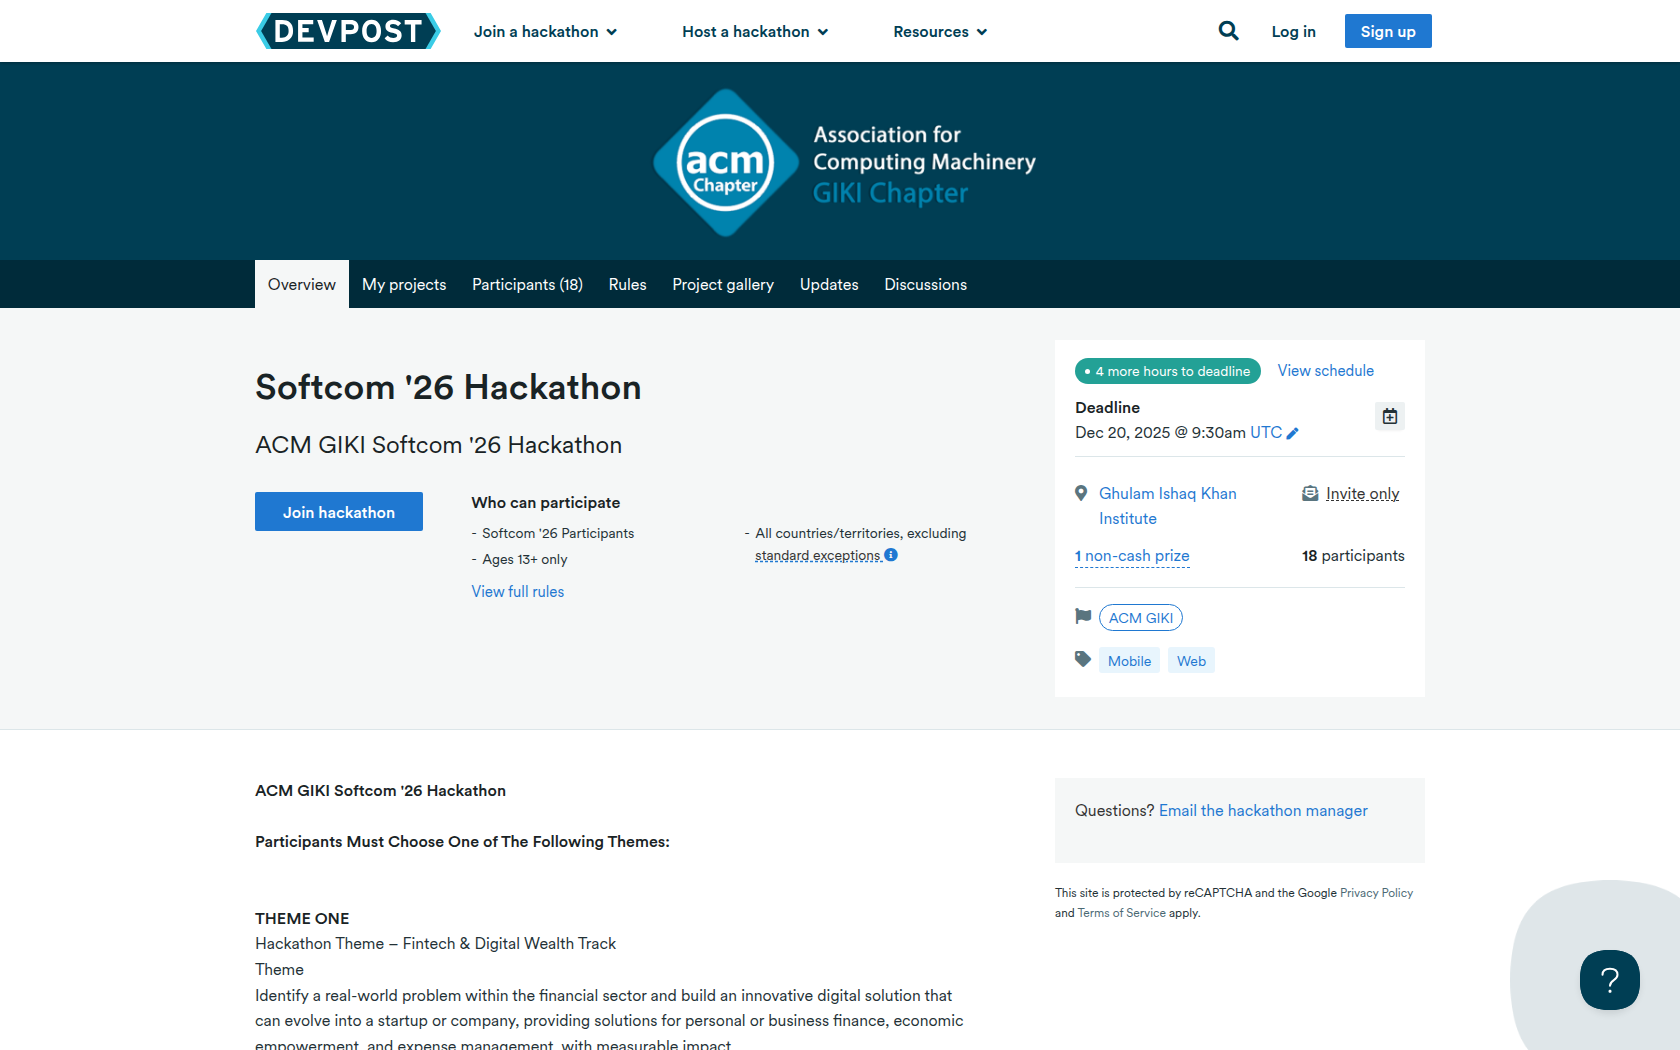Open the Project gallery tab

[x=723, y=285]
